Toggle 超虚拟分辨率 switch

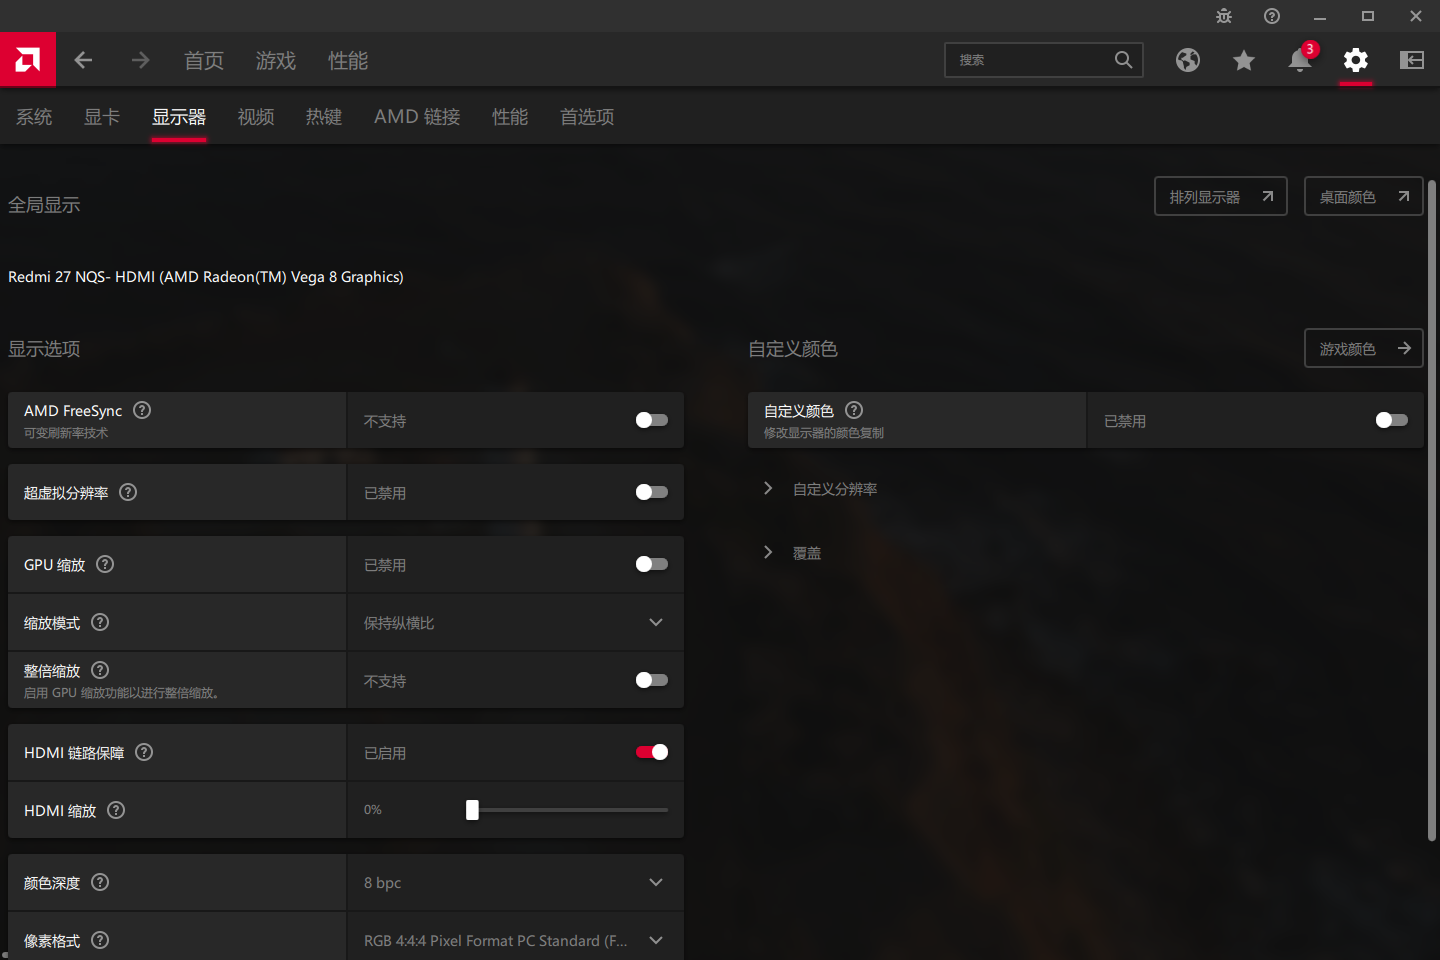click(x=652, y=492)
